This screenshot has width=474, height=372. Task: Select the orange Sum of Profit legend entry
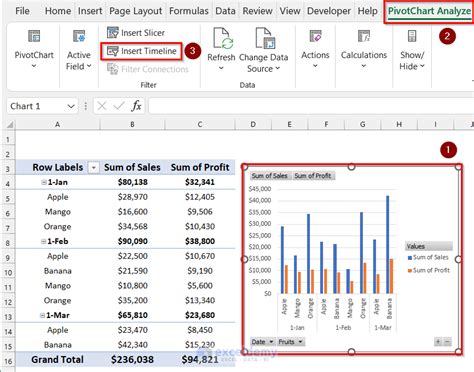click(x=428, y=270)
